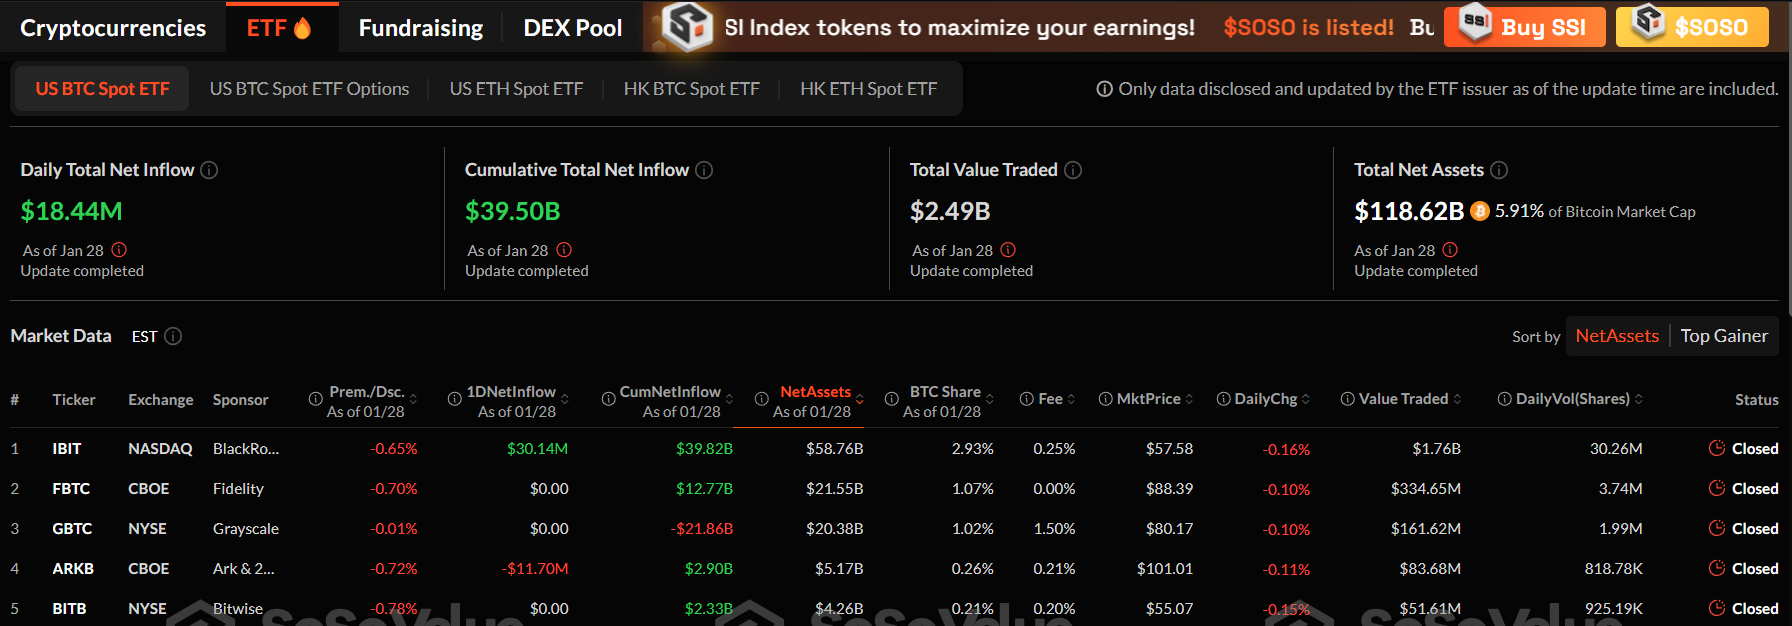This screenshot has width=1792, height=626.
Task: Click the SSI cube logo in the banner
Action: click(x=688, y=26)
